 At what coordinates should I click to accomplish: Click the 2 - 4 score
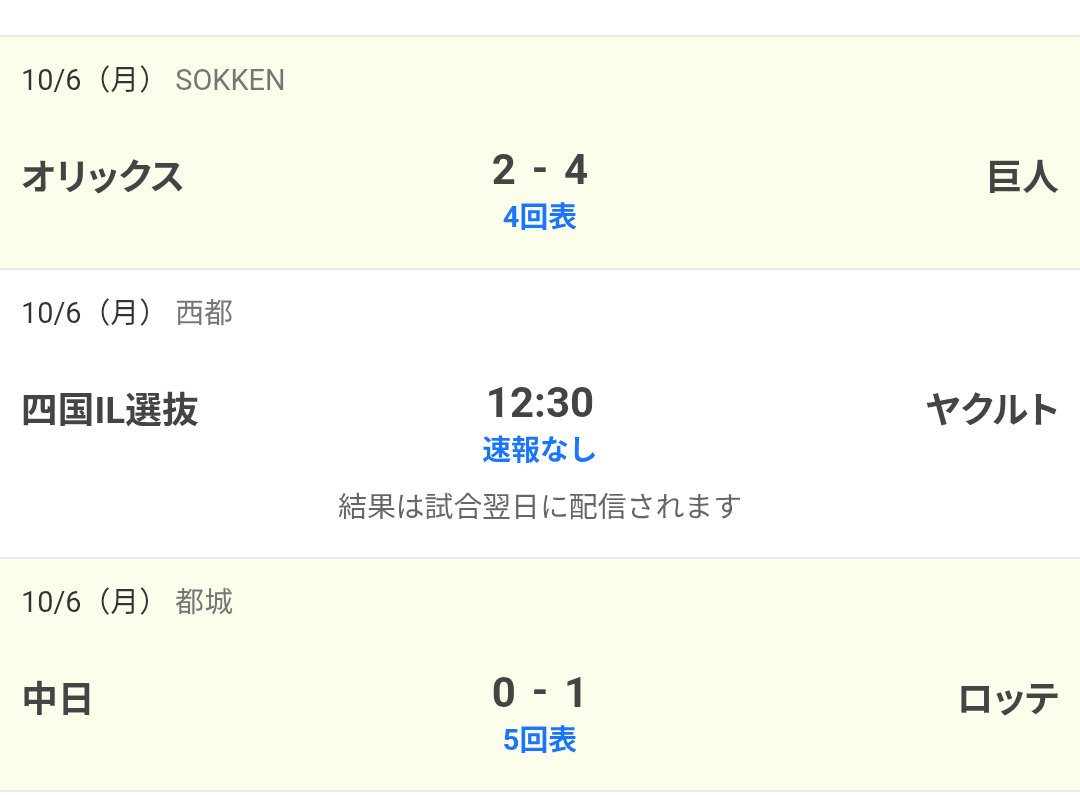(x=539, y=171)
